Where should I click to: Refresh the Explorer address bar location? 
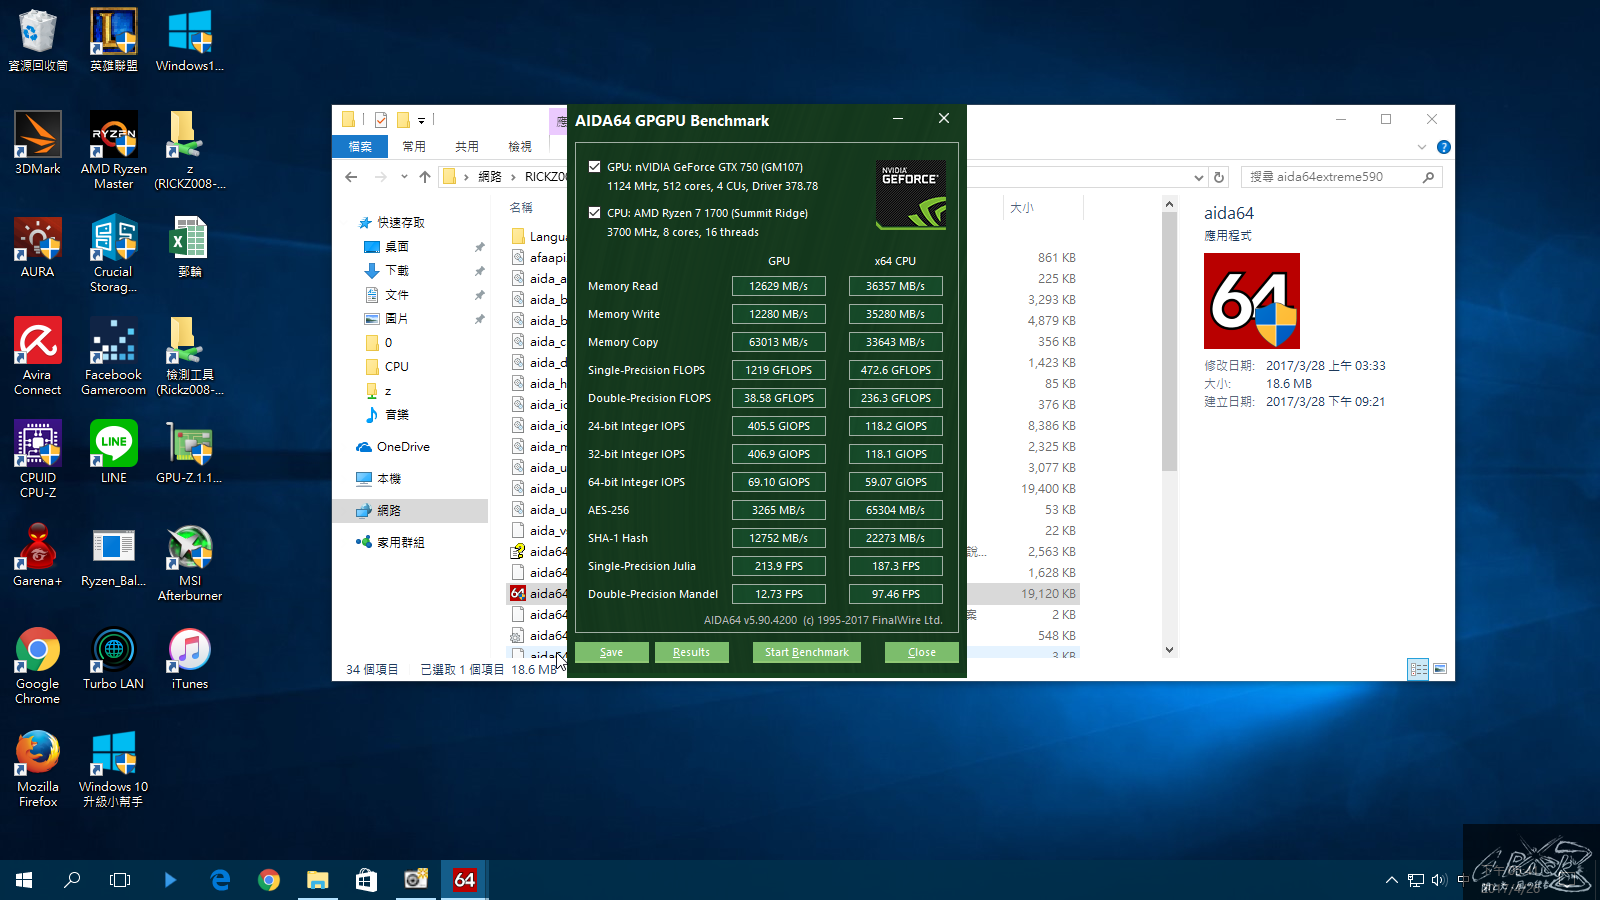click(x=1219, y=177)
